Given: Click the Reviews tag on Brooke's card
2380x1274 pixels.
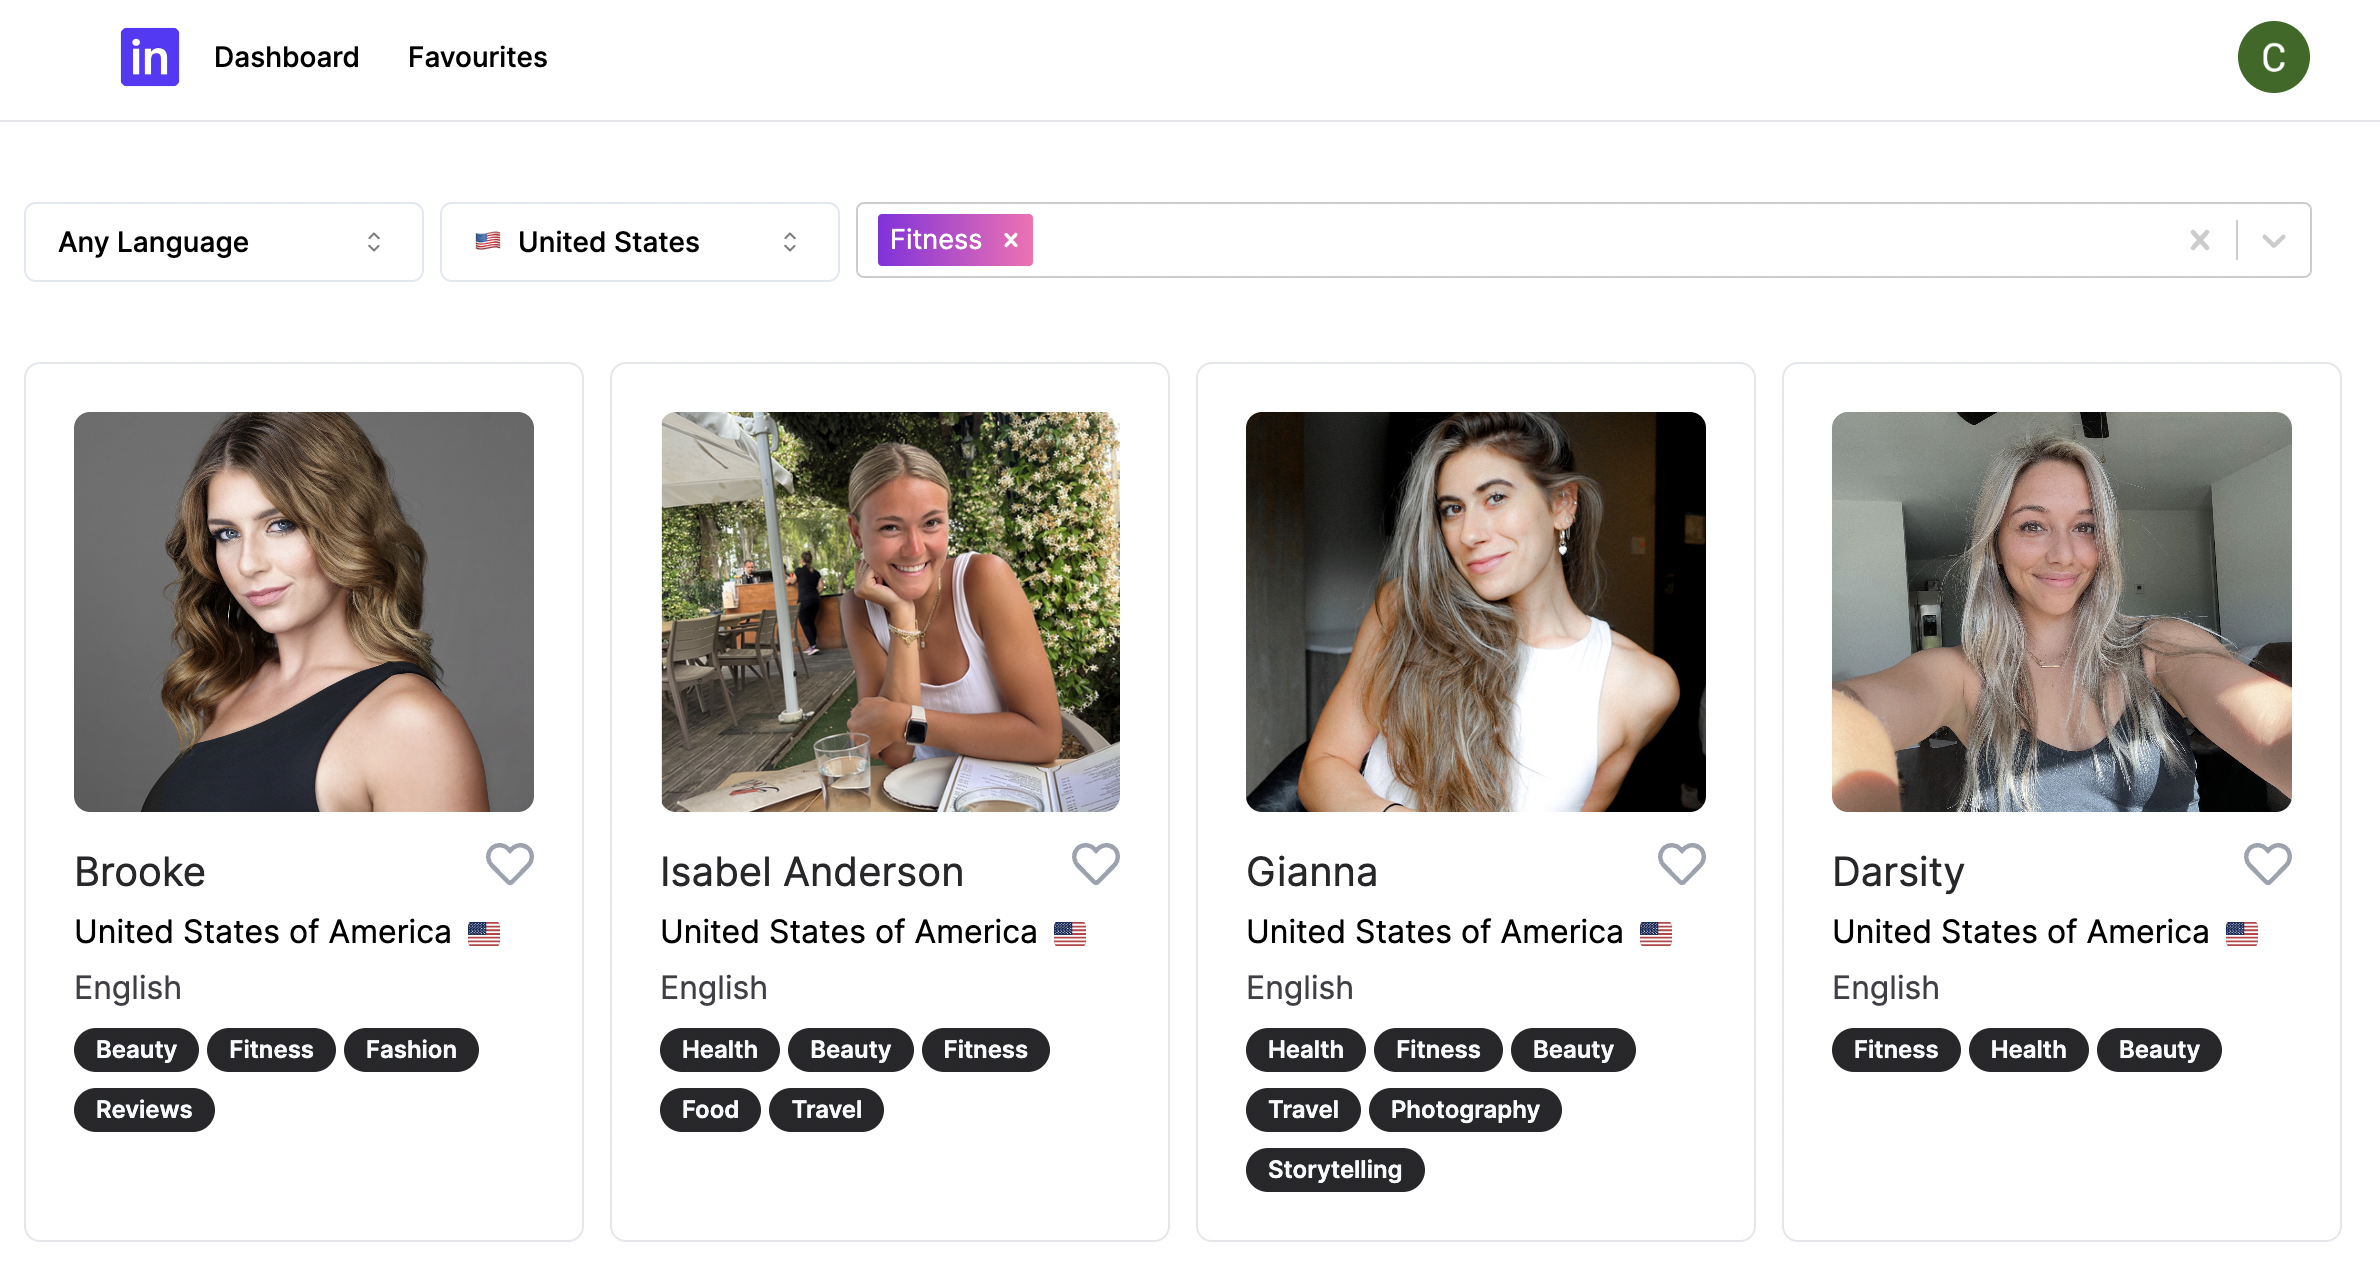Looking at the screenshot, I should 144,1110.
